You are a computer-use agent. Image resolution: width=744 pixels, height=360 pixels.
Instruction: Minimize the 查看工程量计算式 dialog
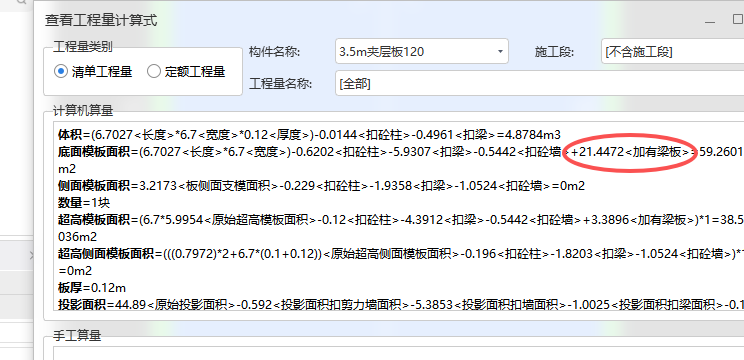(710, 21)
